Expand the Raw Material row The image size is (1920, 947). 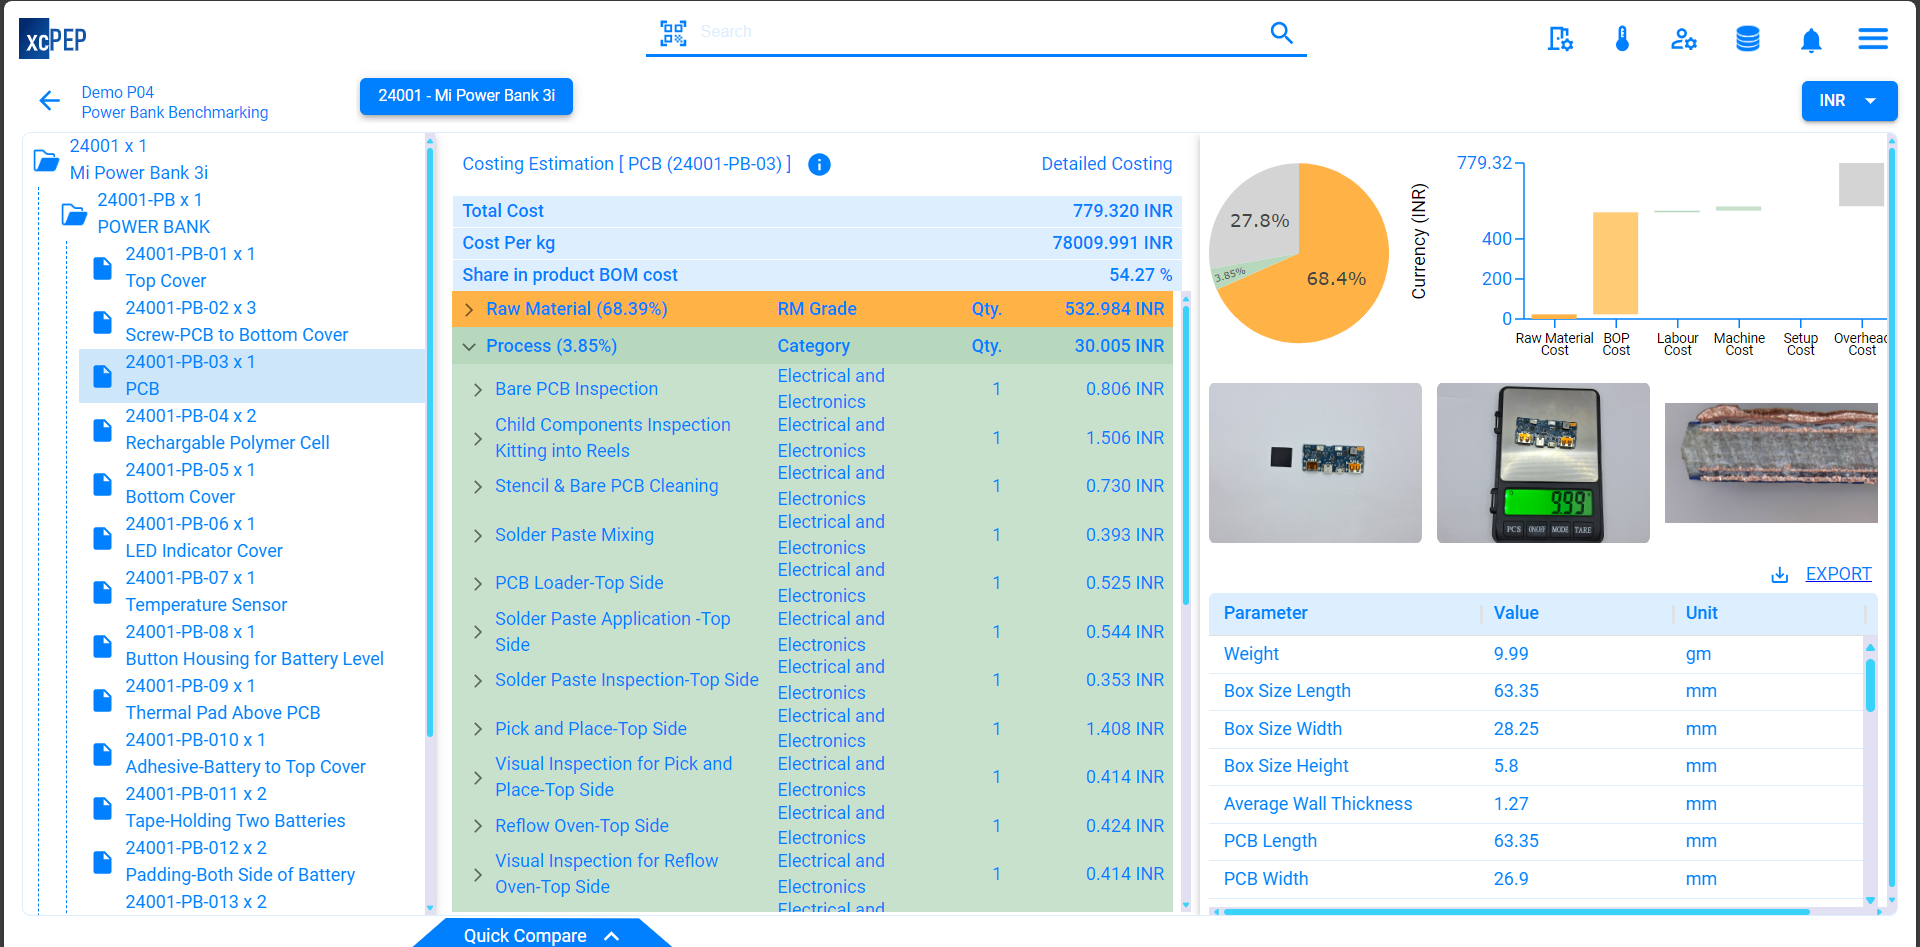click(469, 310)
